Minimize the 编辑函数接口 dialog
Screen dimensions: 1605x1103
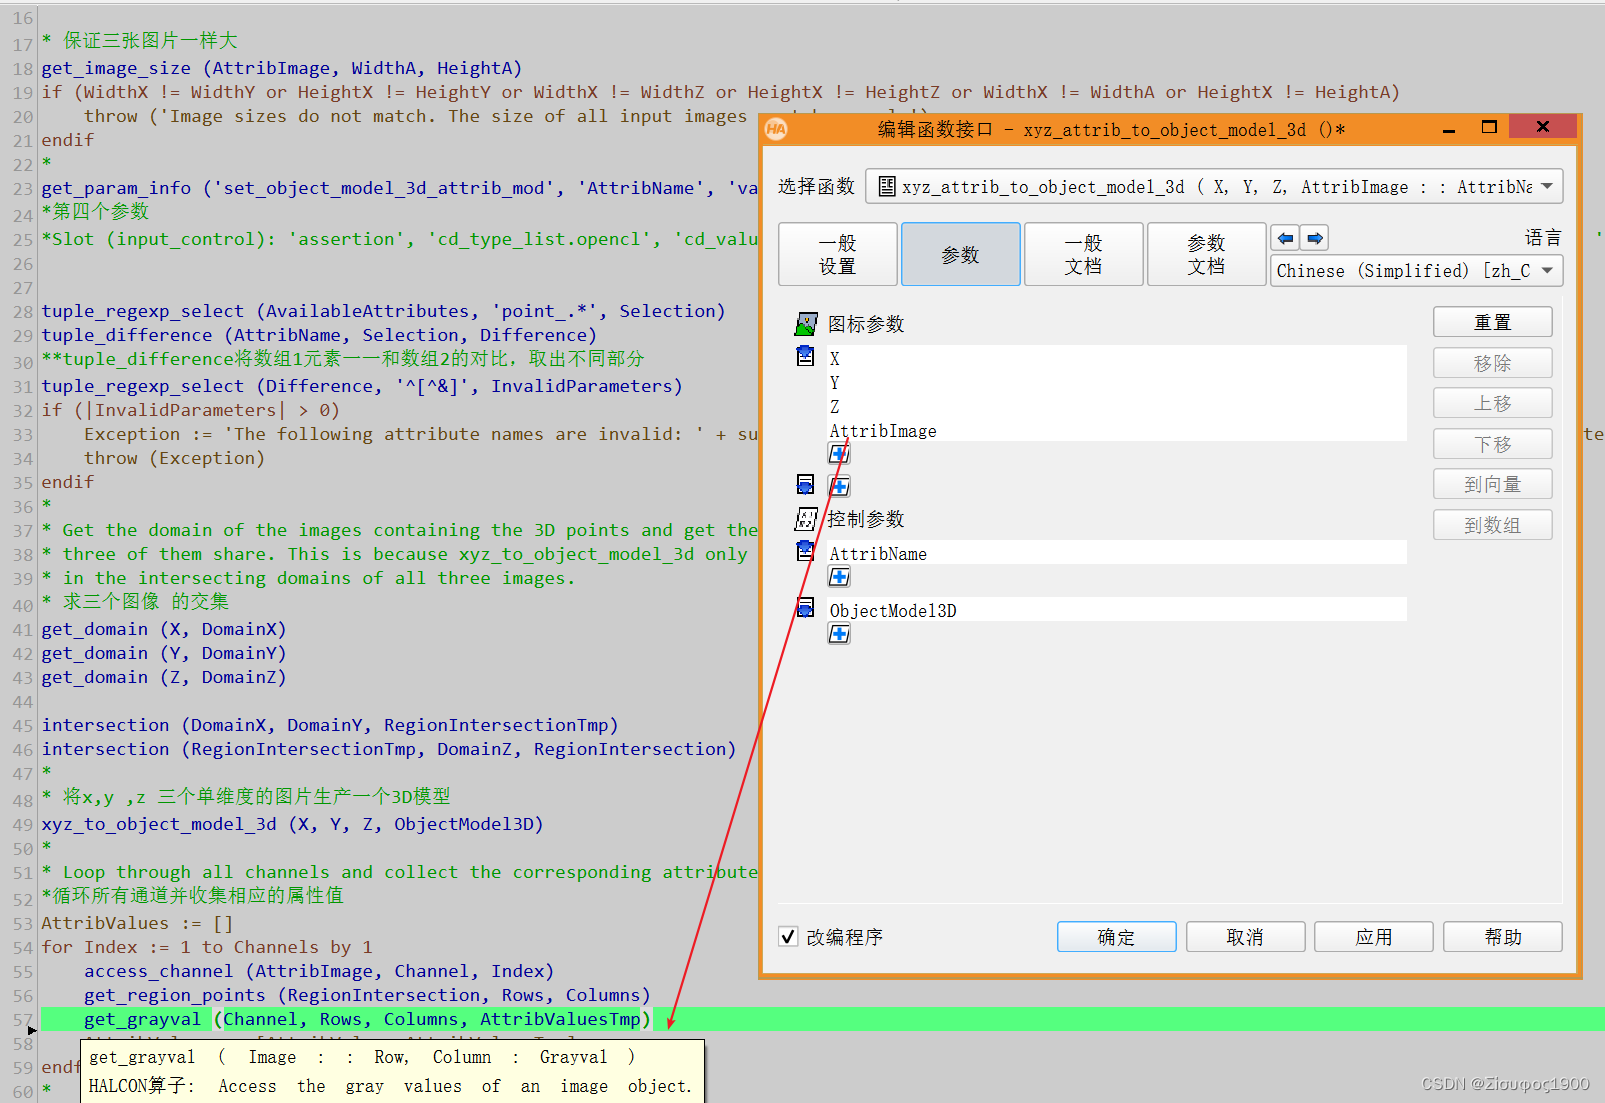[x=1449, y=128]
